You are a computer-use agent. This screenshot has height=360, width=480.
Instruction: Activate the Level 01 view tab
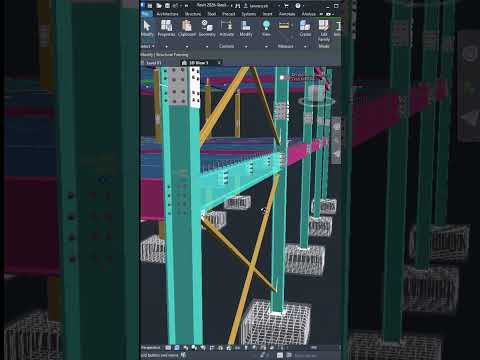pos(154,63)
